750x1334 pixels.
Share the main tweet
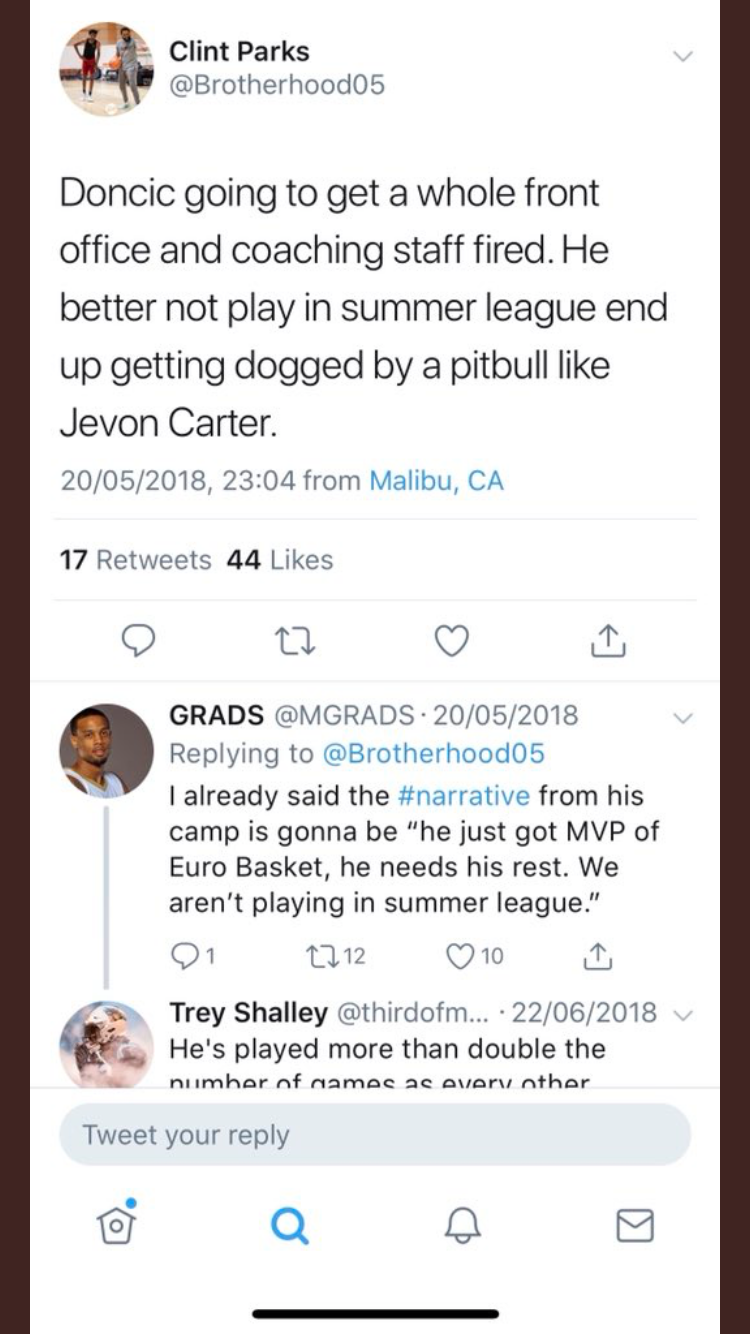(x=607, y=640)
